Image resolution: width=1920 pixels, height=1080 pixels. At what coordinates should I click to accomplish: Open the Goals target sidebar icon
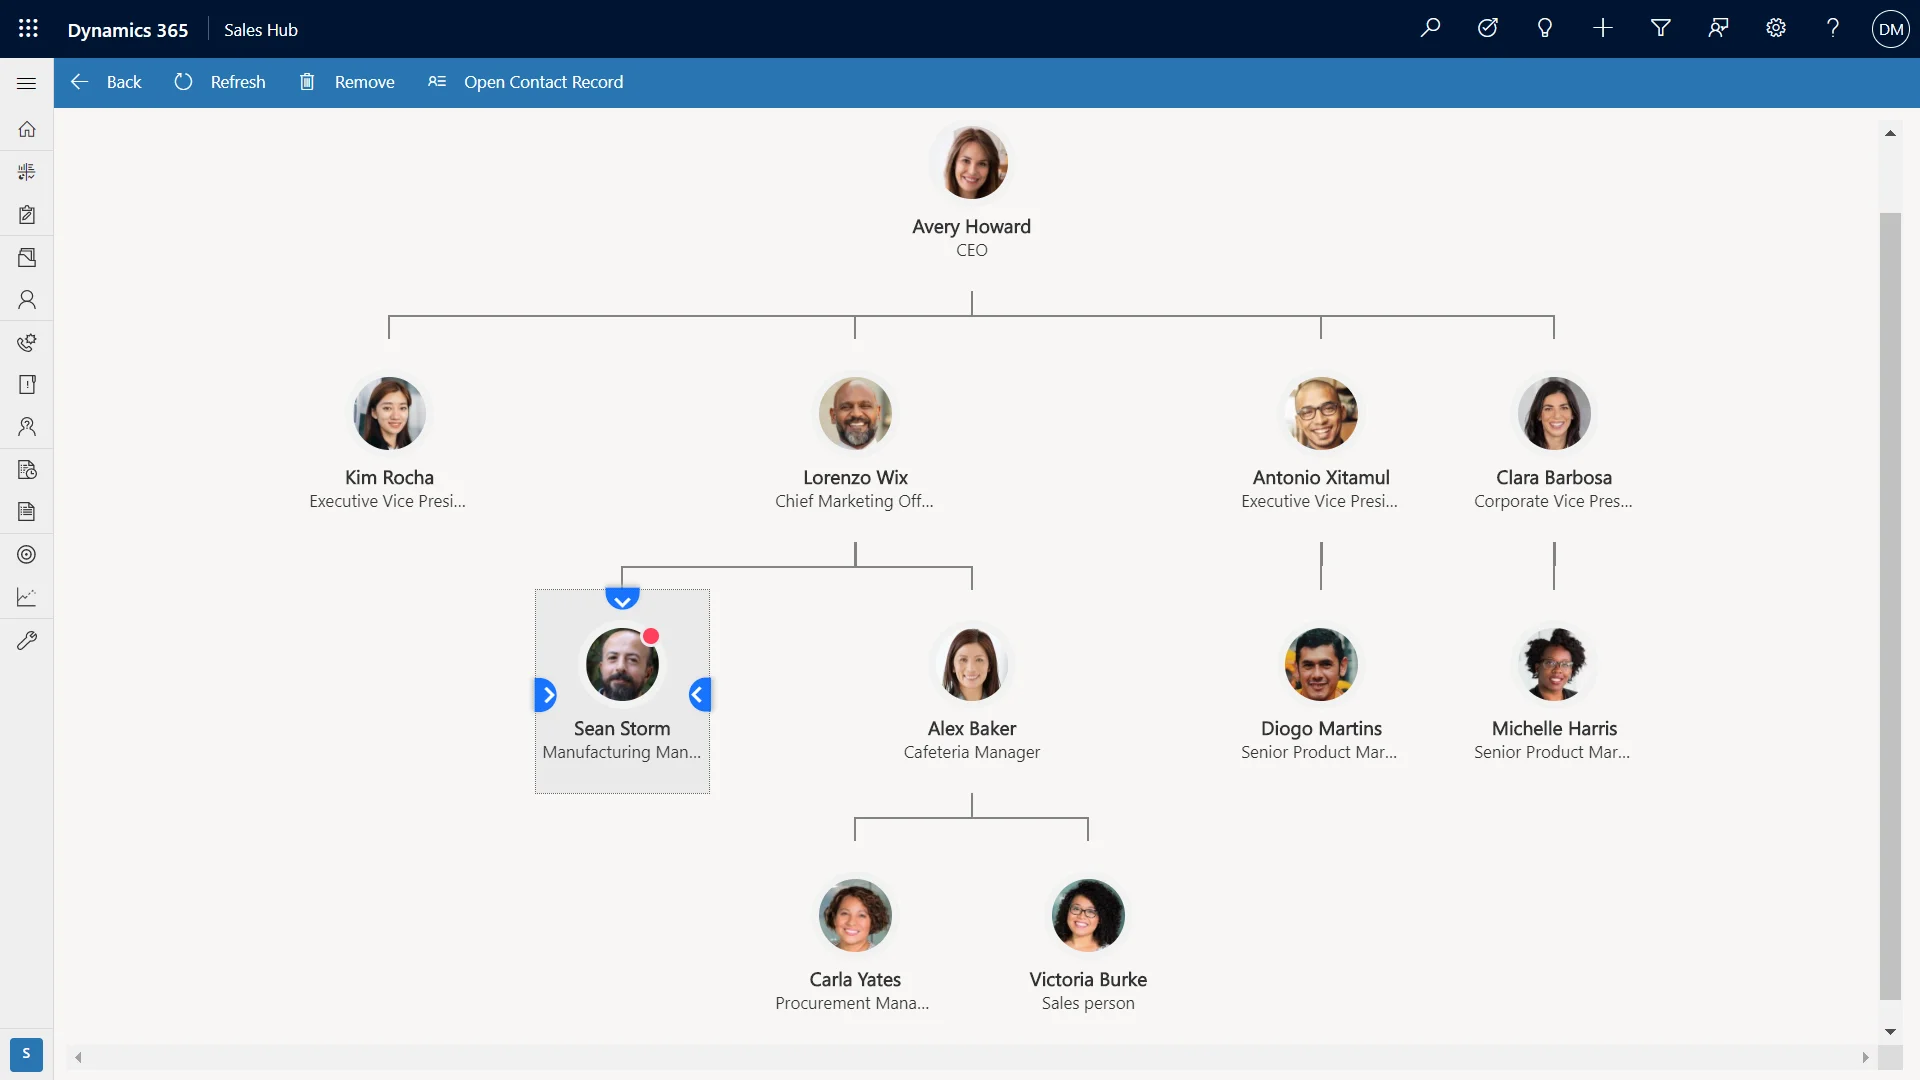[27, 554]
